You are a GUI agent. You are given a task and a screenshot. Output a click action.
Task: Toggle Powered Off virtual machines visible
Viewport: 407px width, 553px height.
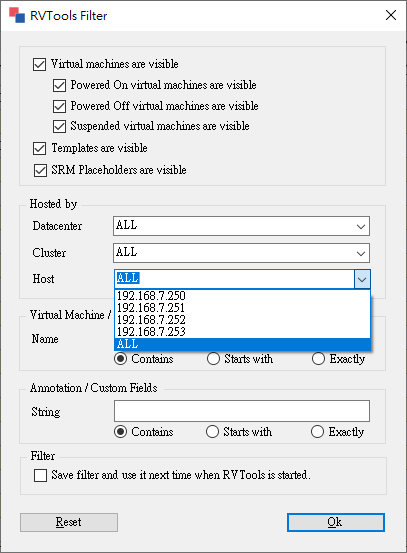[59, 106]
